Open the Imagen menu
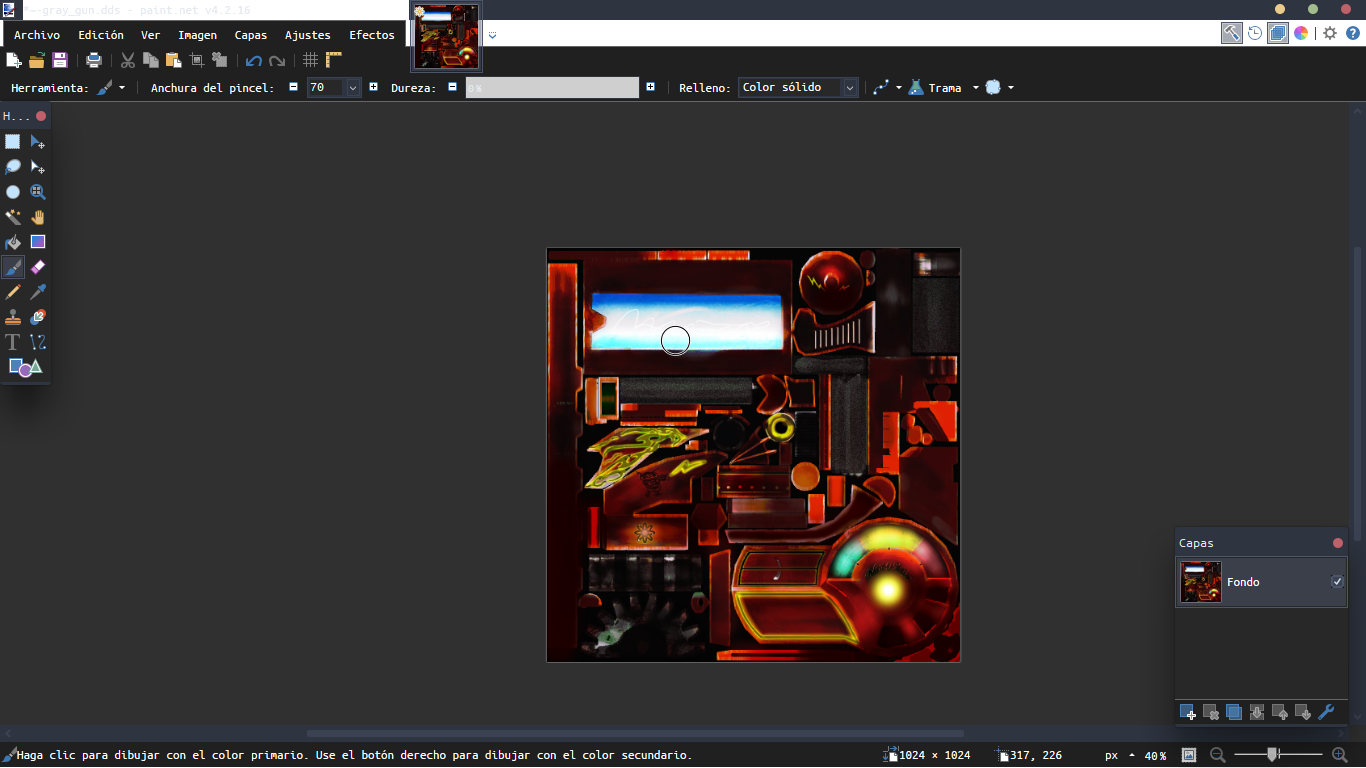Screen dimensions: 1366x768 [x=197, y=35]
